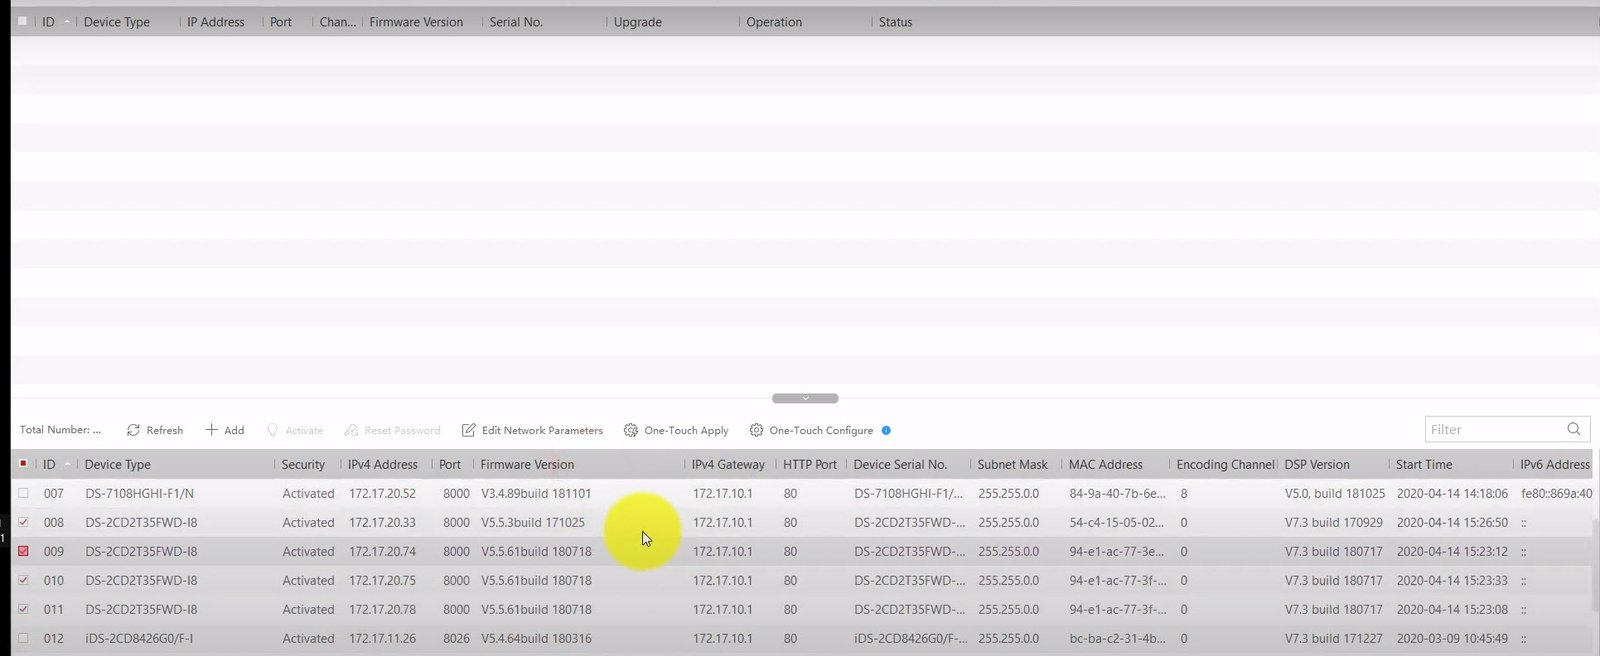Select the DS-7108HGHI-F1/N device row

(x=140, y=493)
